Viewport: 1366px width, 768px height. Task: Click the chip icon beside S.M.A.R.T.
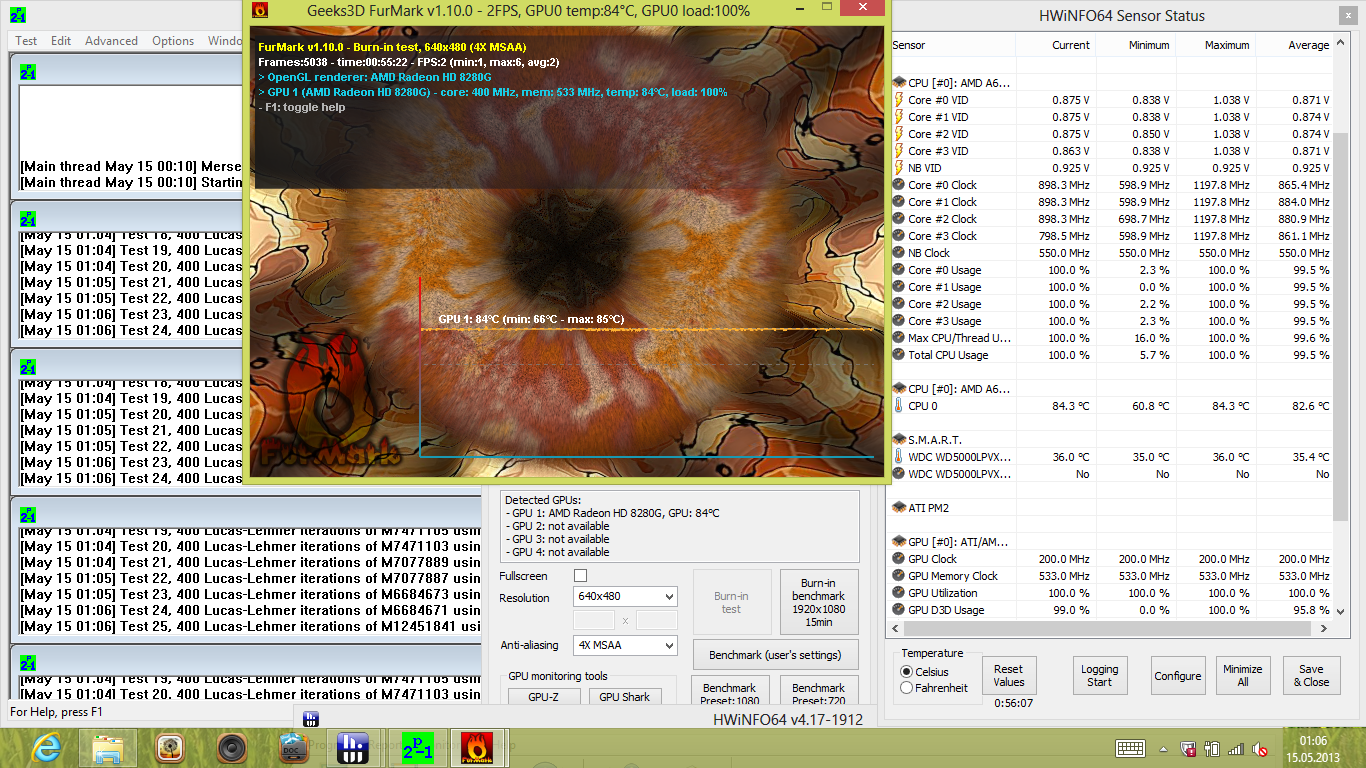(899, 440)
